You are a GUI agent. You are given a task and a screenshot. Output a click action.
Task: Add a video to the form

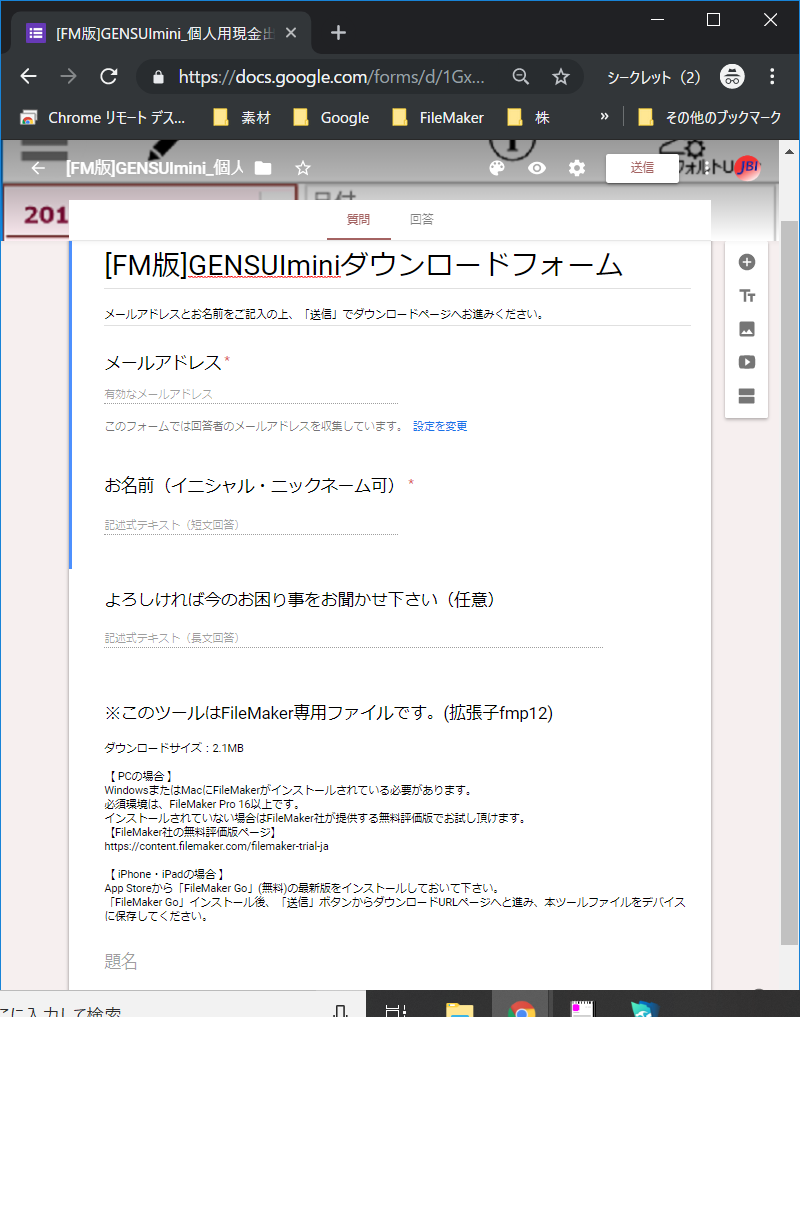746,362
